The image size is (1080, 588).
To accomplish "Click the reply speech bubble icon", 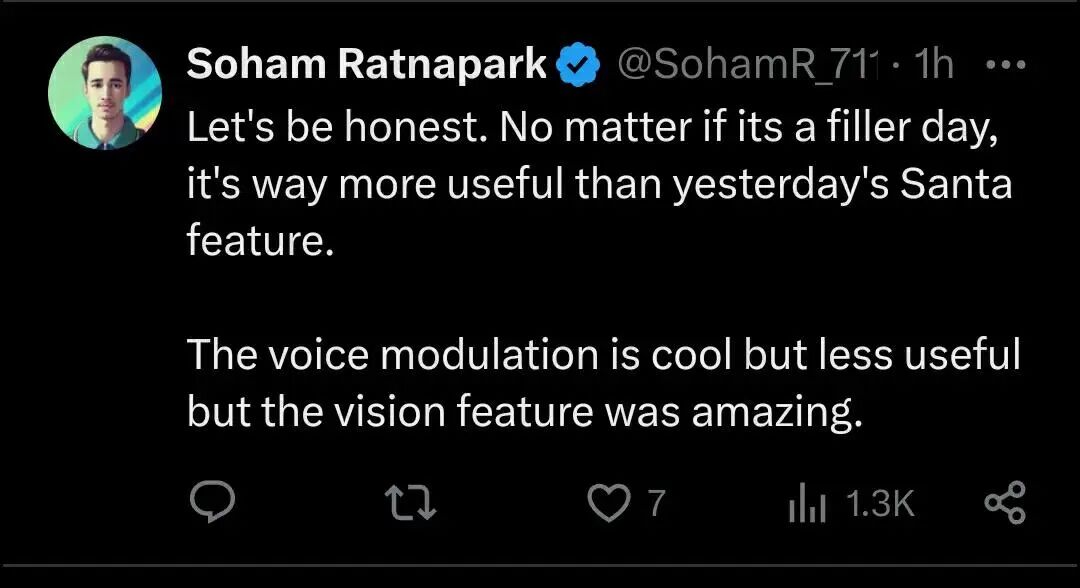I will coord(212,503).
